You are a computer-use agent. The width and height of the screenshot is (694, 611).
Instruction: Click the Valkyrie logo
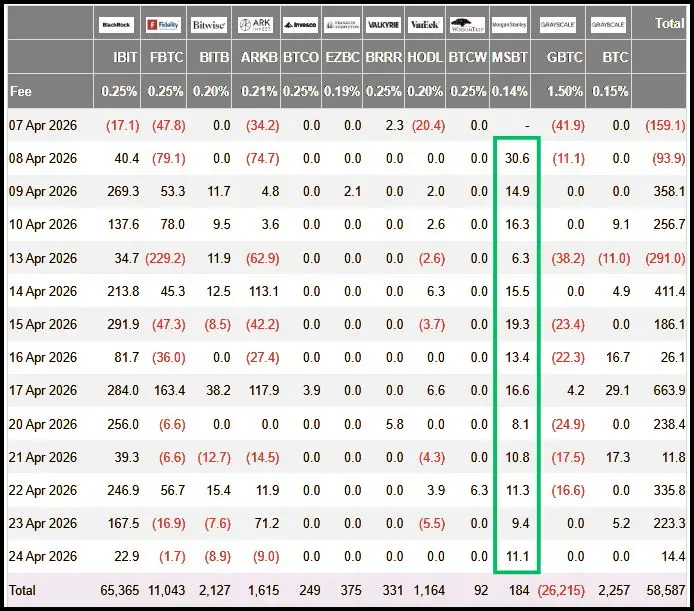click(384, 25)
